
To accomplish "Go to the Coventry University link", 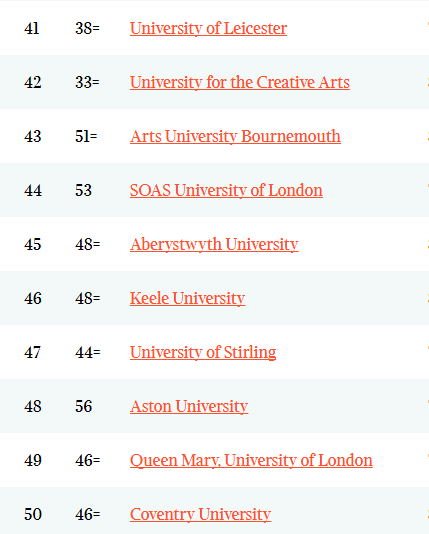I will (x=201, y=515).
